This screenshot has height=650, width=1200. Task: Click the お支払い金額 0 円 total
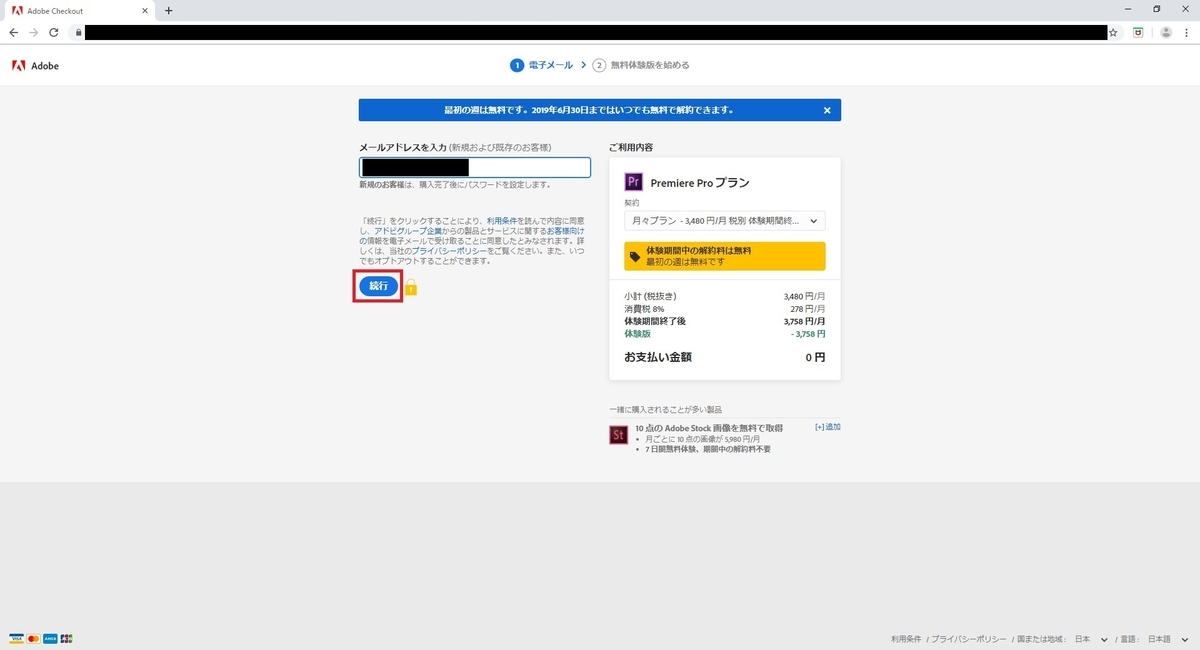click(725, 357)
